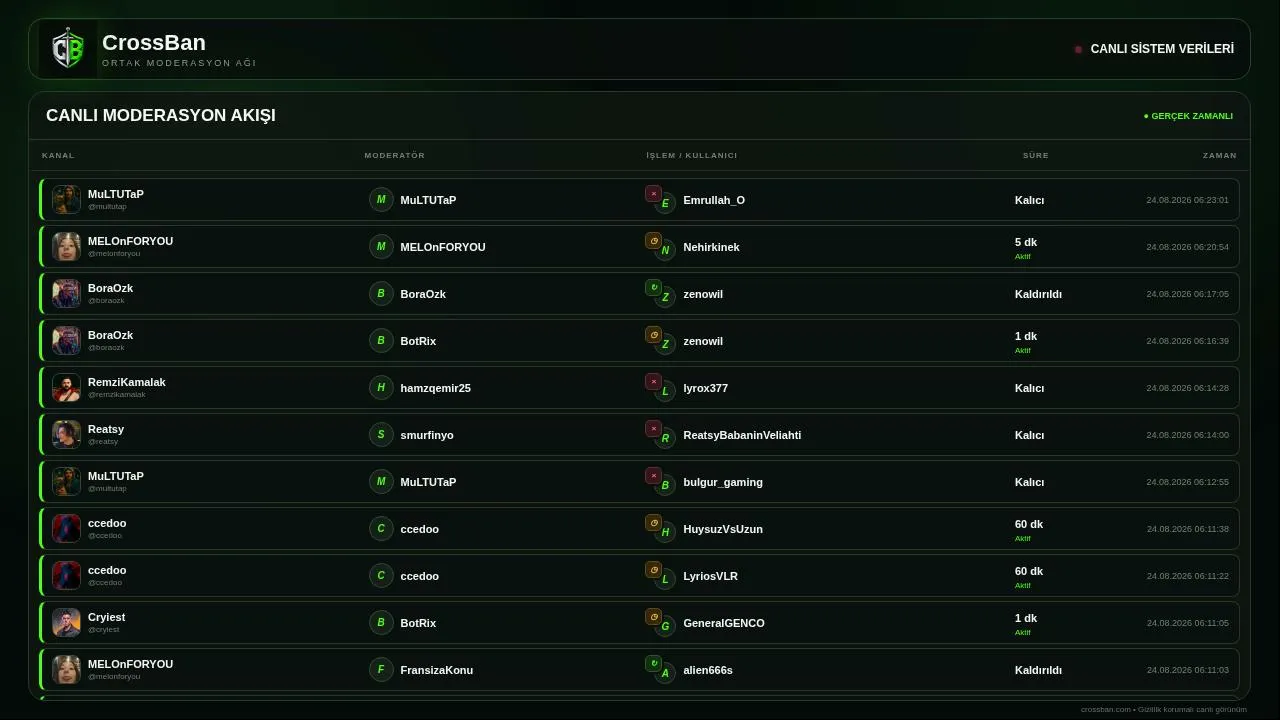
Task: Open the RemziKamalak channel avatar
Action: pyautogui.click(x=66, y=388)
